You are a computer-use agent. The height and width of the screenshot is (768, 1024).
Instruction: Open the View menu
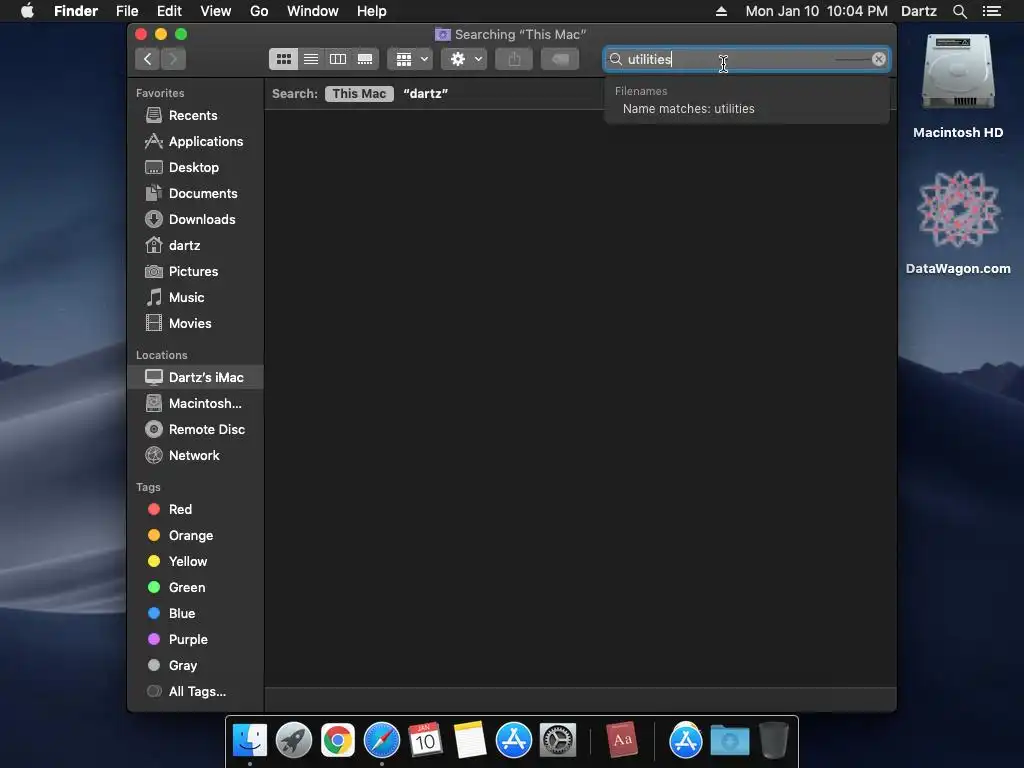[x=216, y=11]
